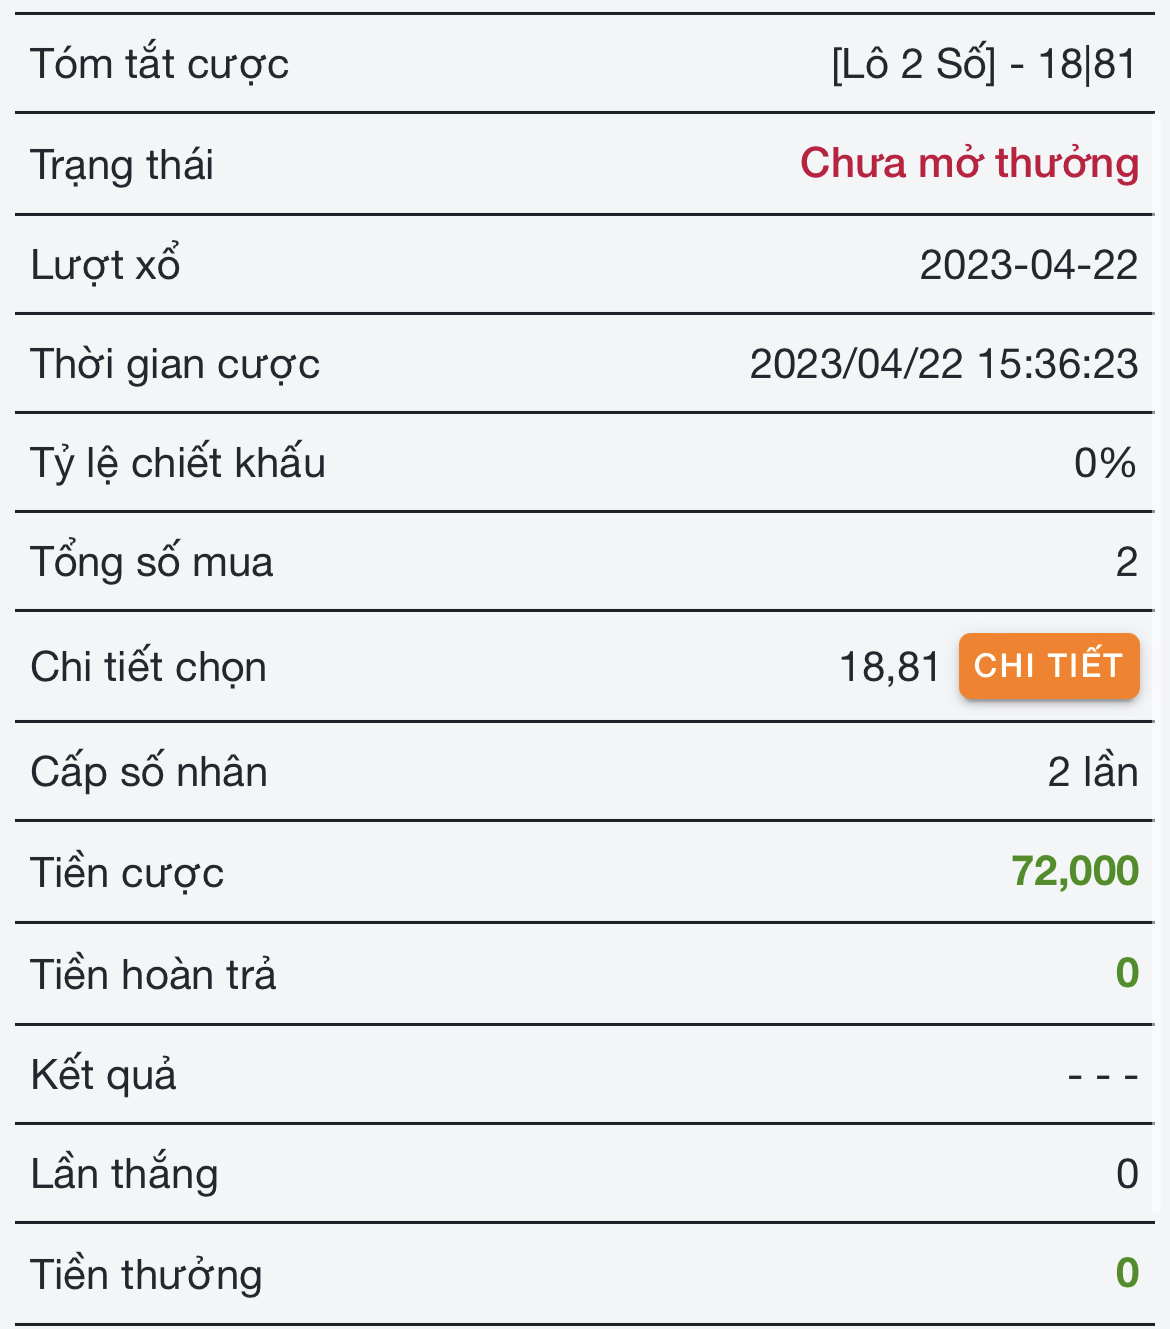This screenshot has height=1329, width=1170.
Task: Click the Thời gian cược label
Action: (x=175, y=365)
